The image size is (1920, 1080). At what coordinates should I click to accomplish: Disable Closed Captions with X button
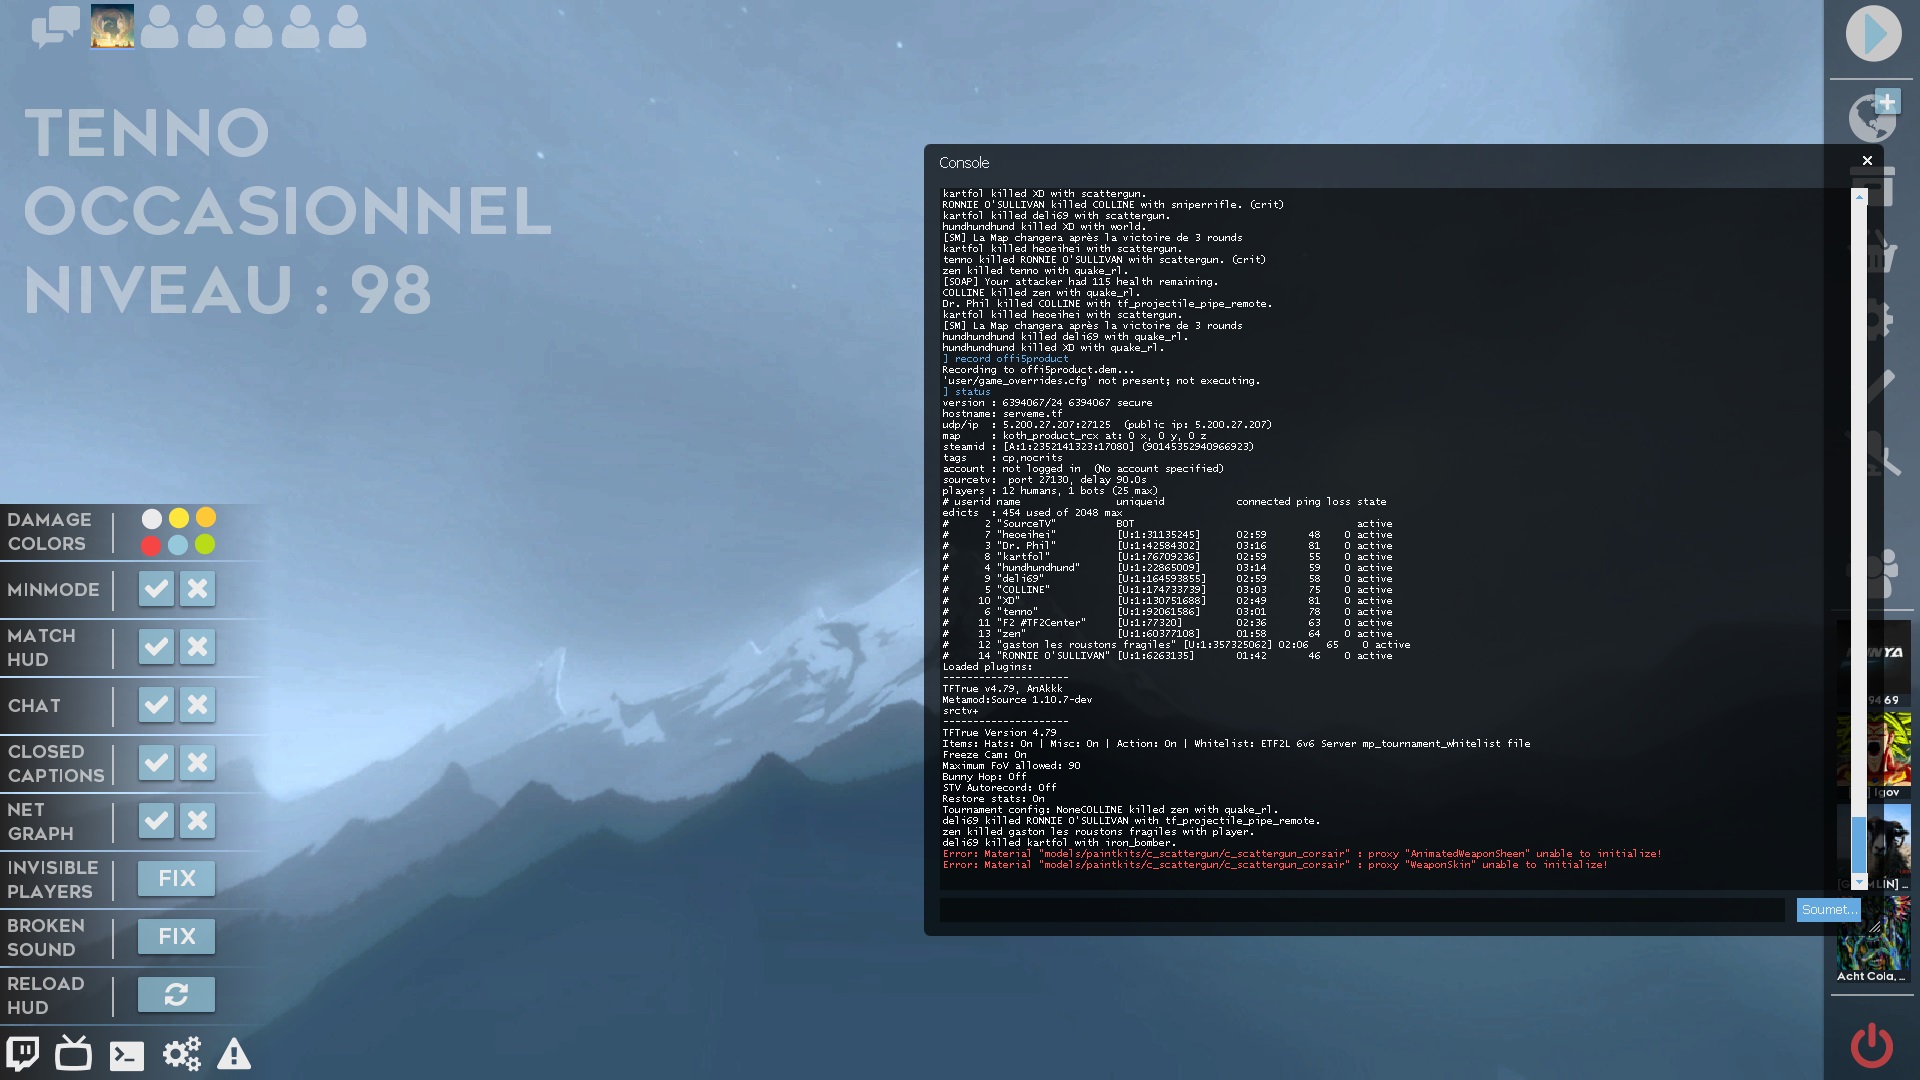point(198,763)
